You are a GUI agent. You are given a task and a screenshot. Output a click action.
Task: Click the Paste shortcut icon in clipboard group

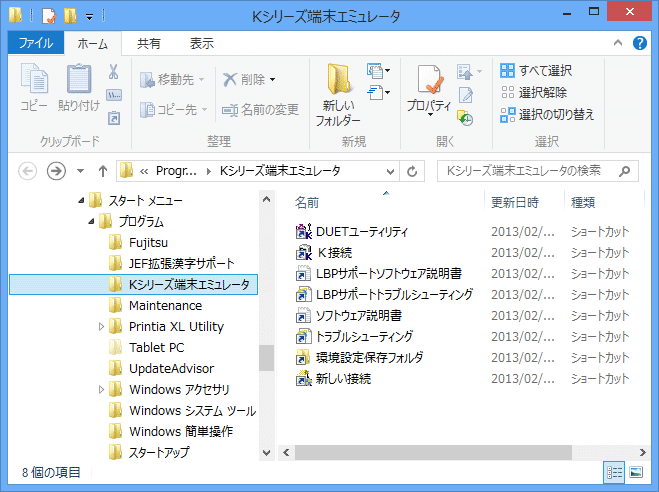114,118
